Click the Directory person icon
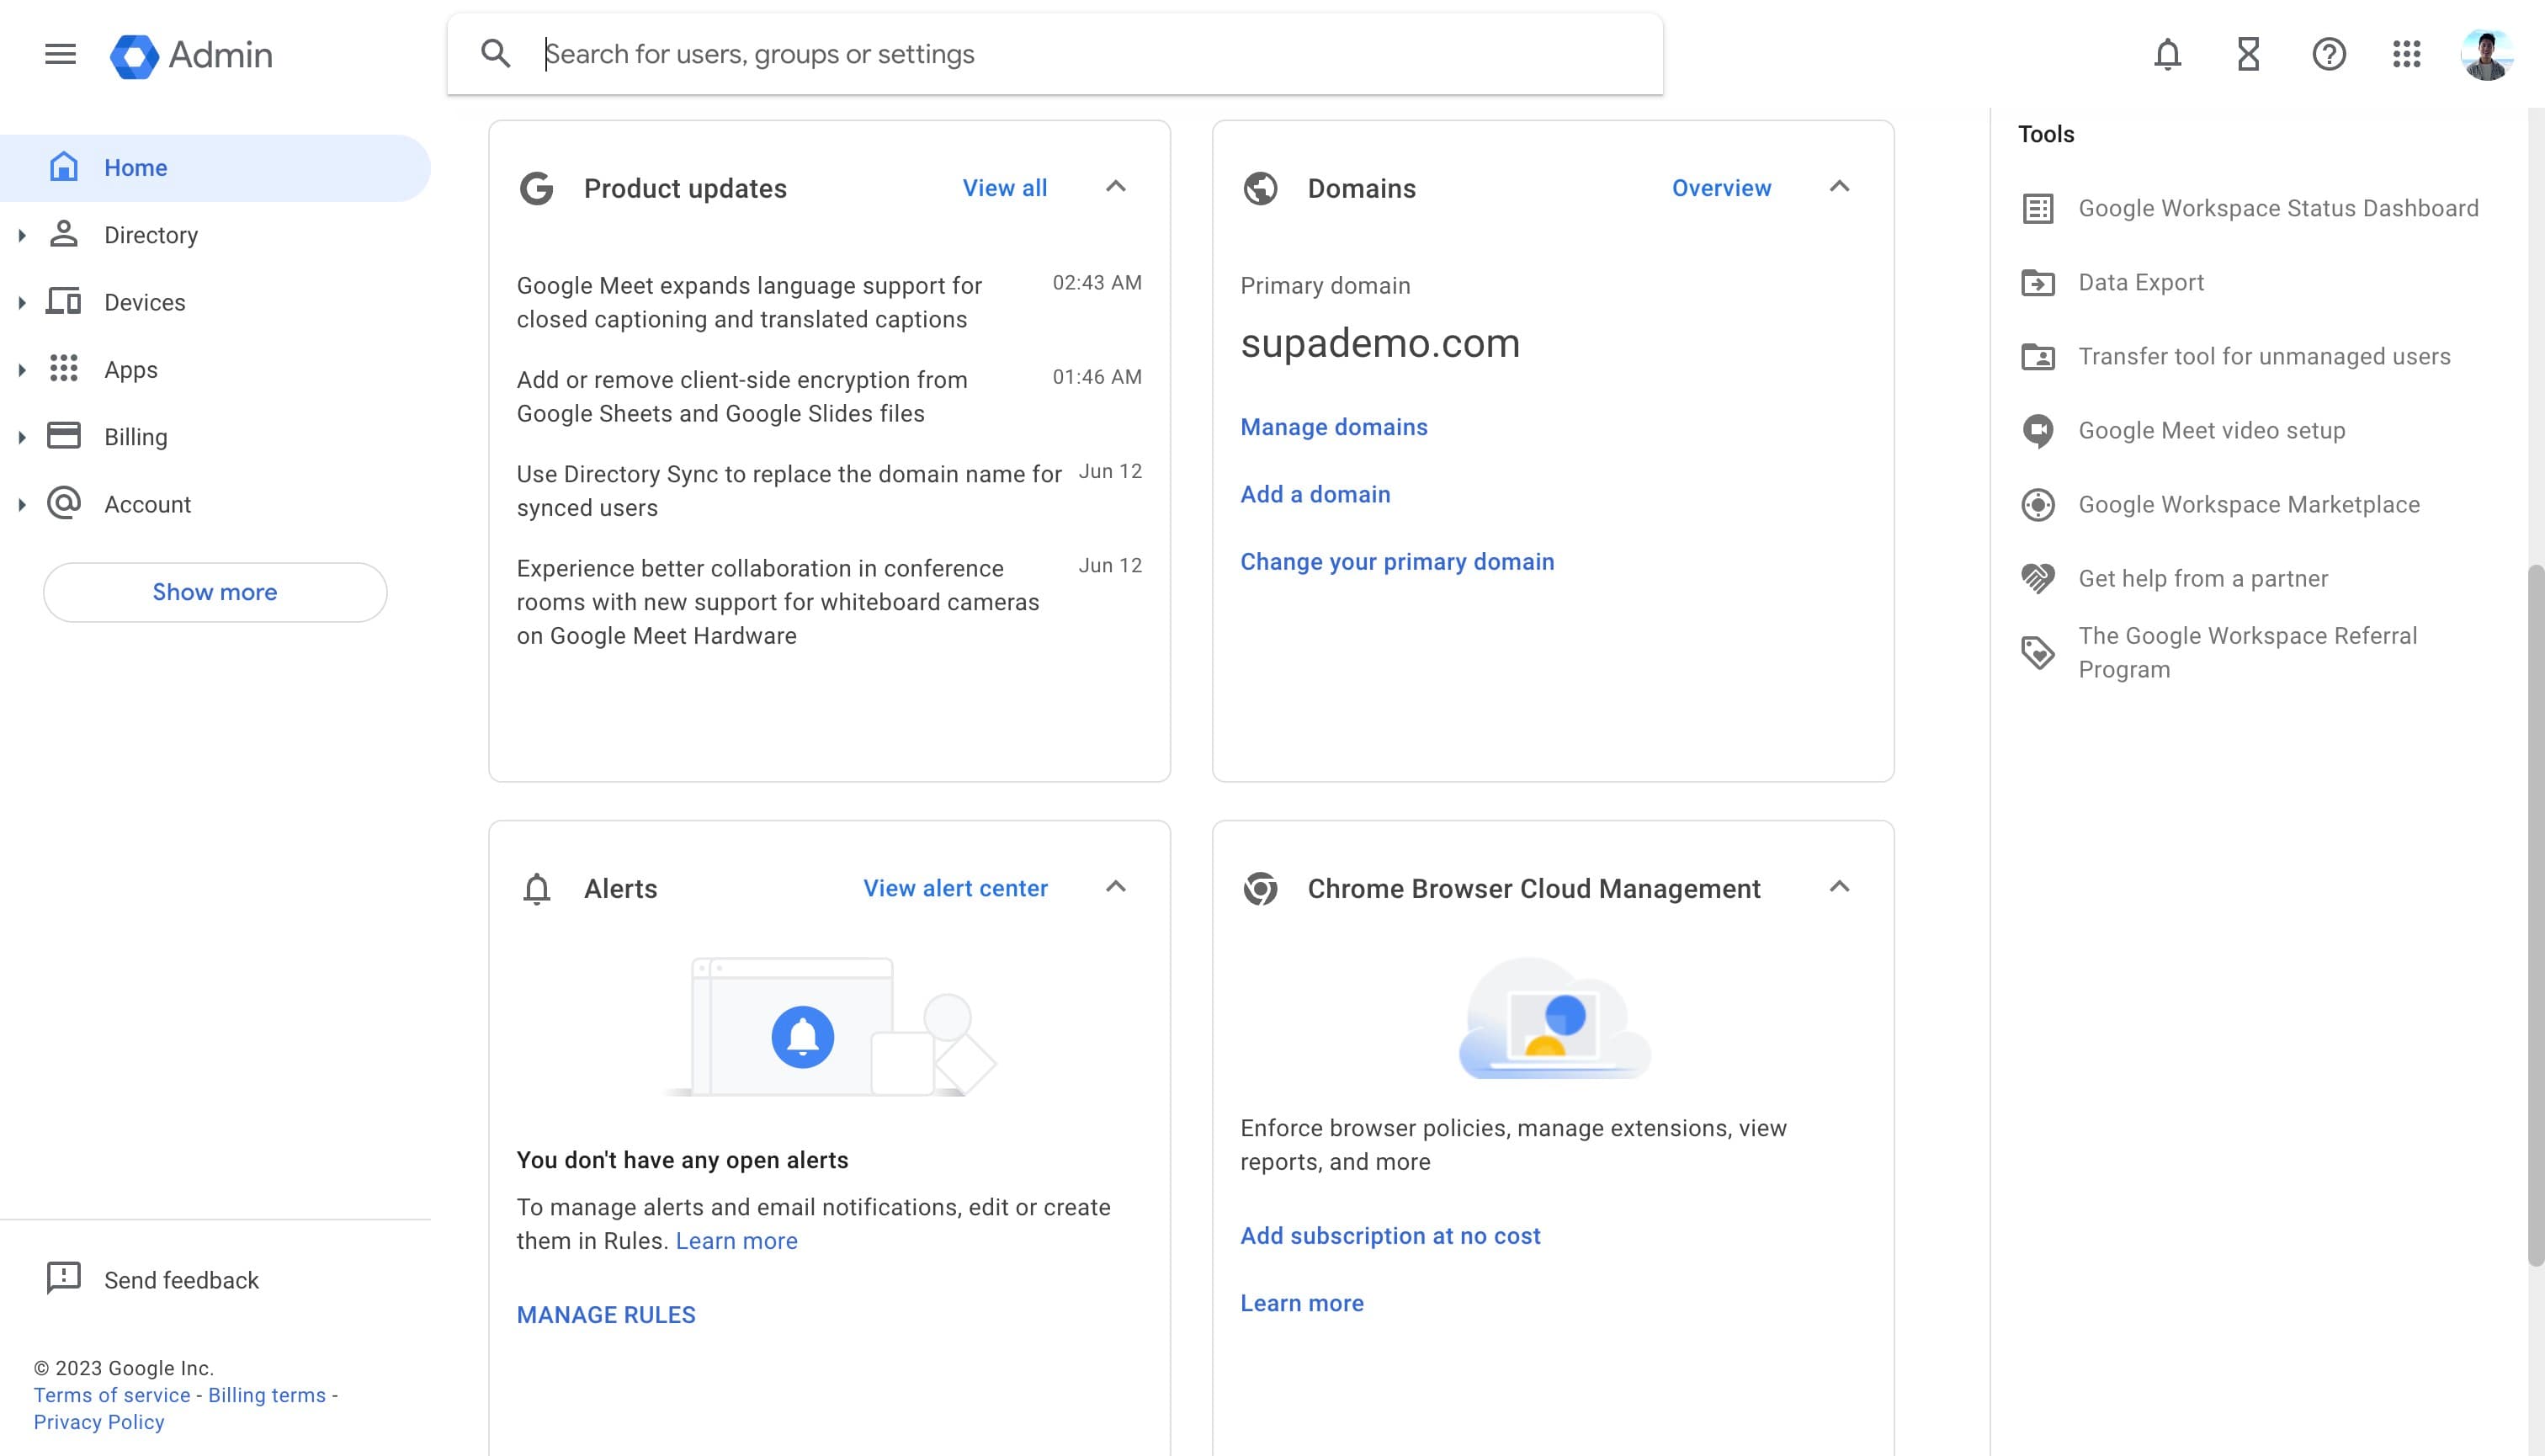Screen dimensions: 2545x1456 [x=64, y=234]
